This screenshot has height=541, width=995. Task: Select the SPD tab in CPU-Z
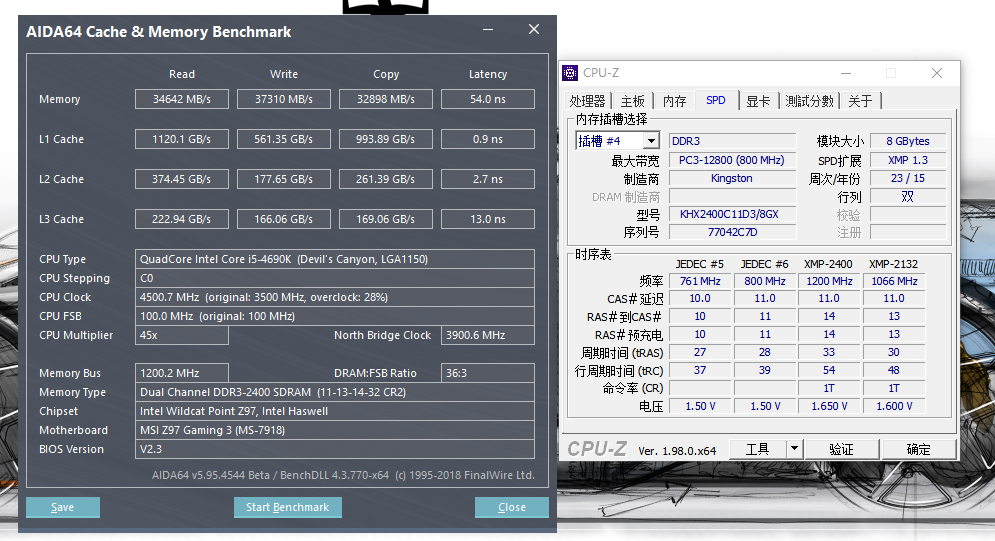coord(716,100)
